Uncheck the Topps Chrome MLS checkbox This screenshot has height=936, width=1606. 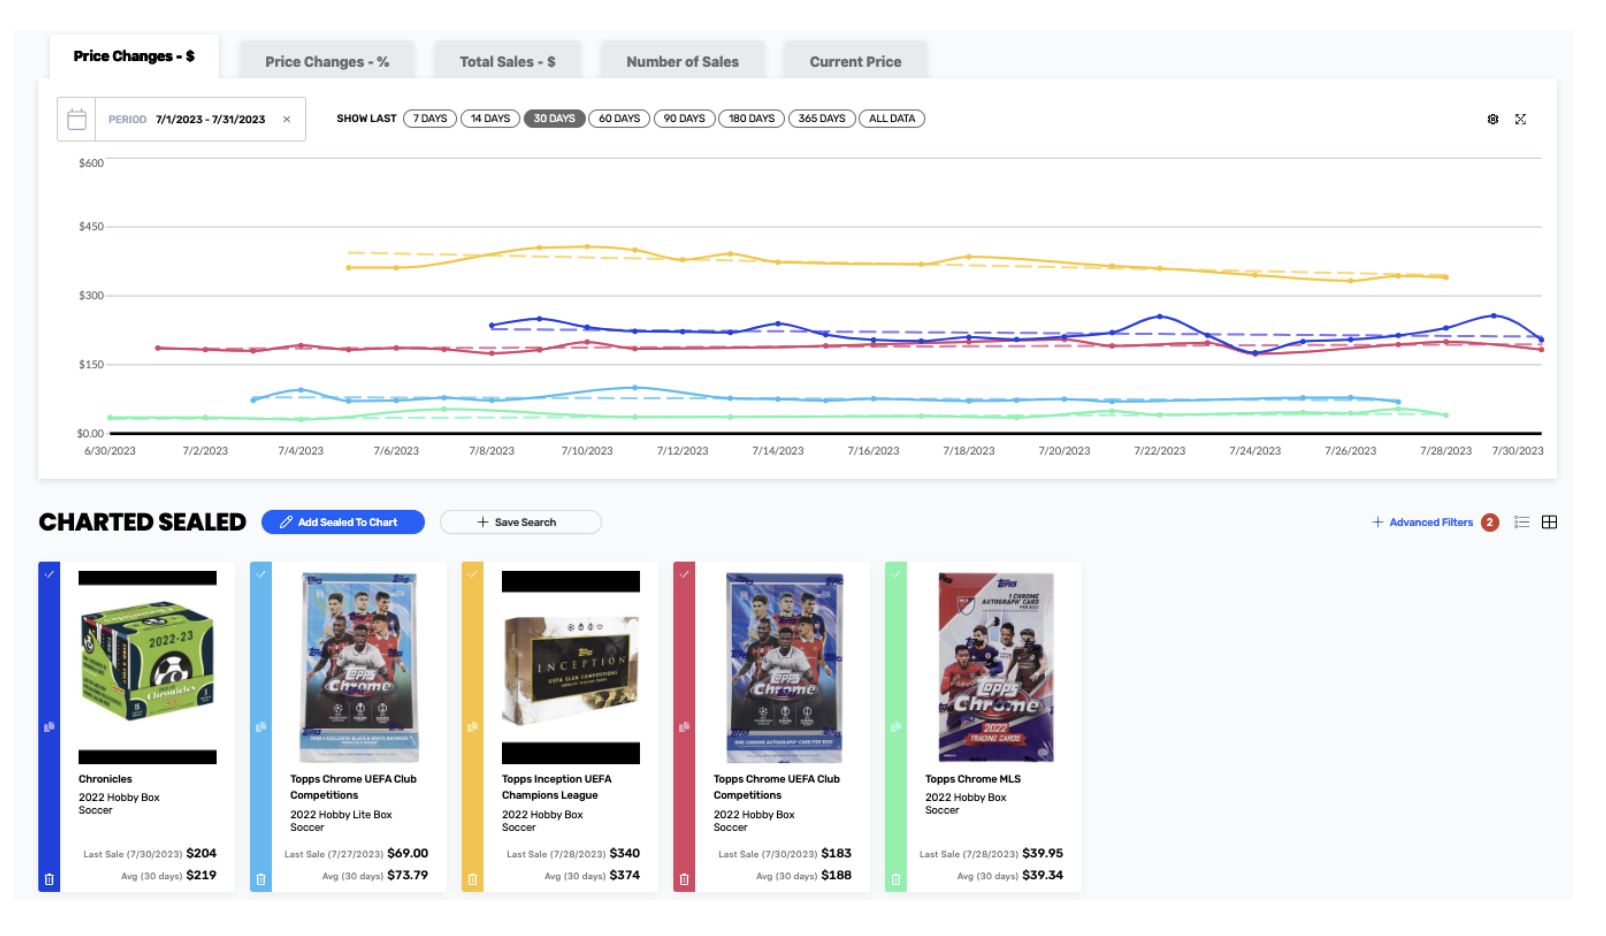point(896,574)
